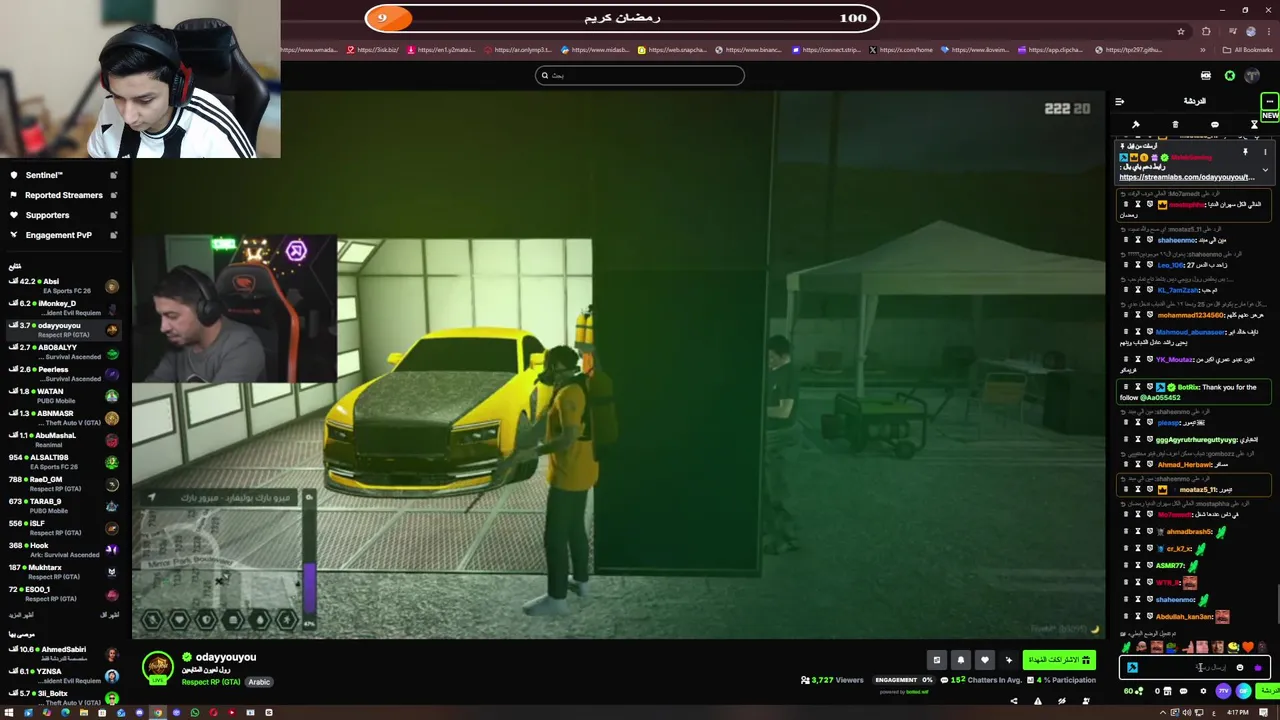
Task: Unpin the pinned chat message
Action: (x=1245, y=152)
